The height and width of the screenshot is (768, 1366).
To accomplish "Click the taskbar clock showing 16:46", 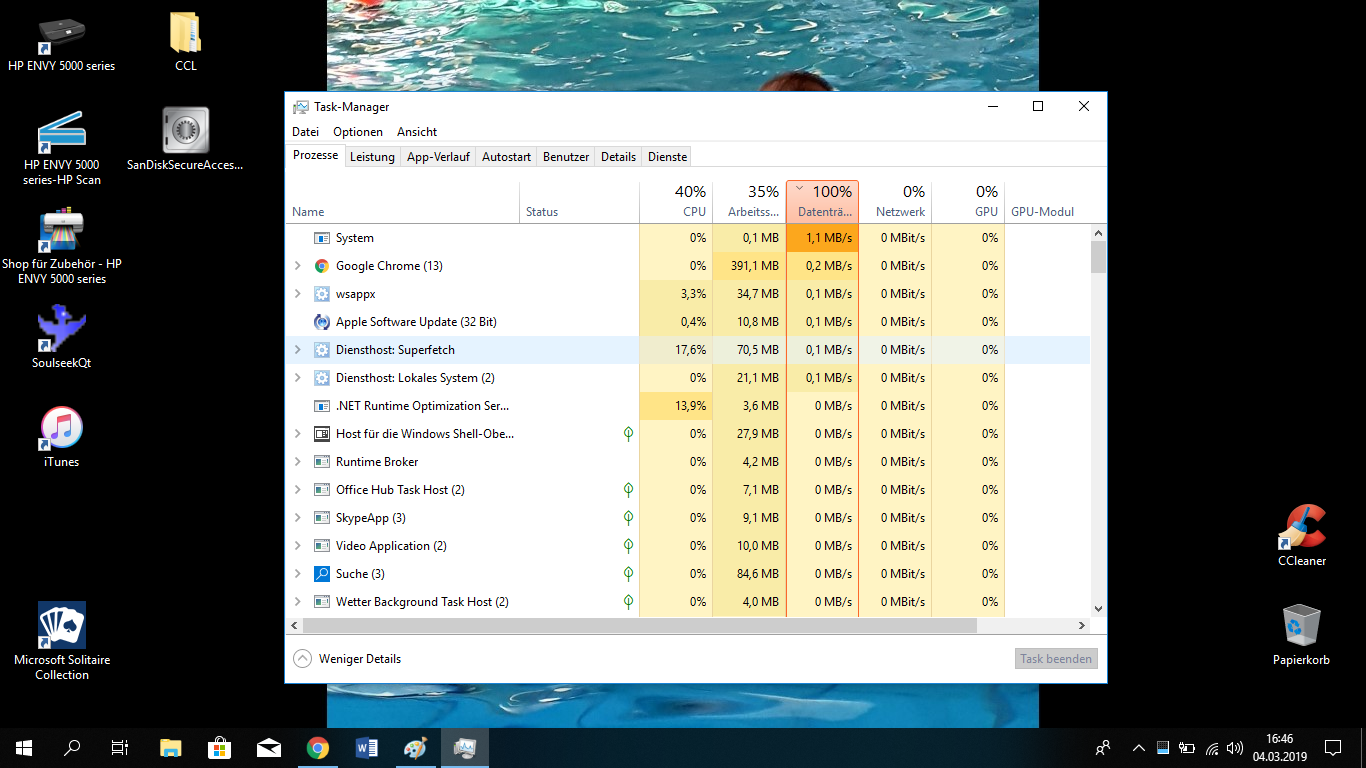I will tap(1279, 748).
